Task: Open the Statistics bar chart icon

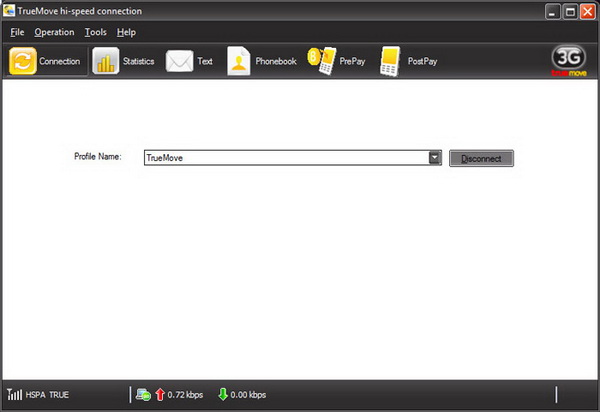Action: click(106, 61)
